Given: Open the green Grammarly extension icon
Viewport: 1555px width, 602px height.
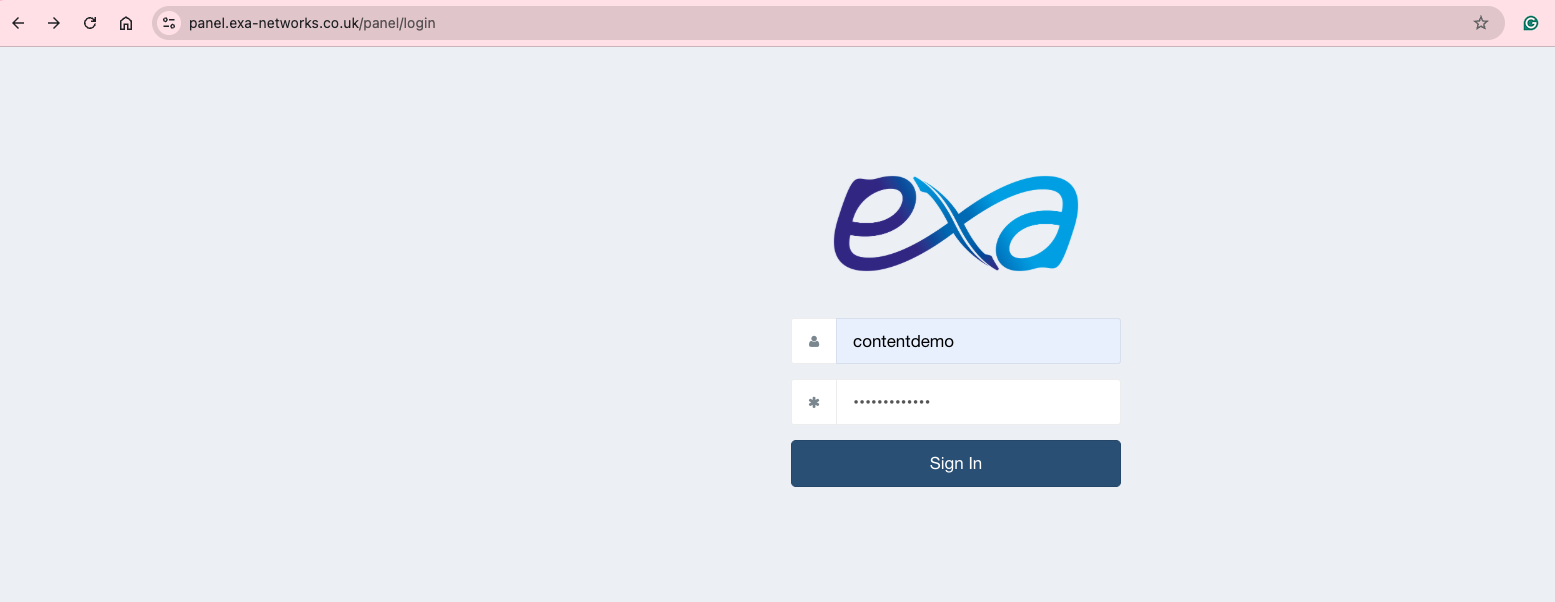Looking at the screenshot, I should coord(1531,23).
